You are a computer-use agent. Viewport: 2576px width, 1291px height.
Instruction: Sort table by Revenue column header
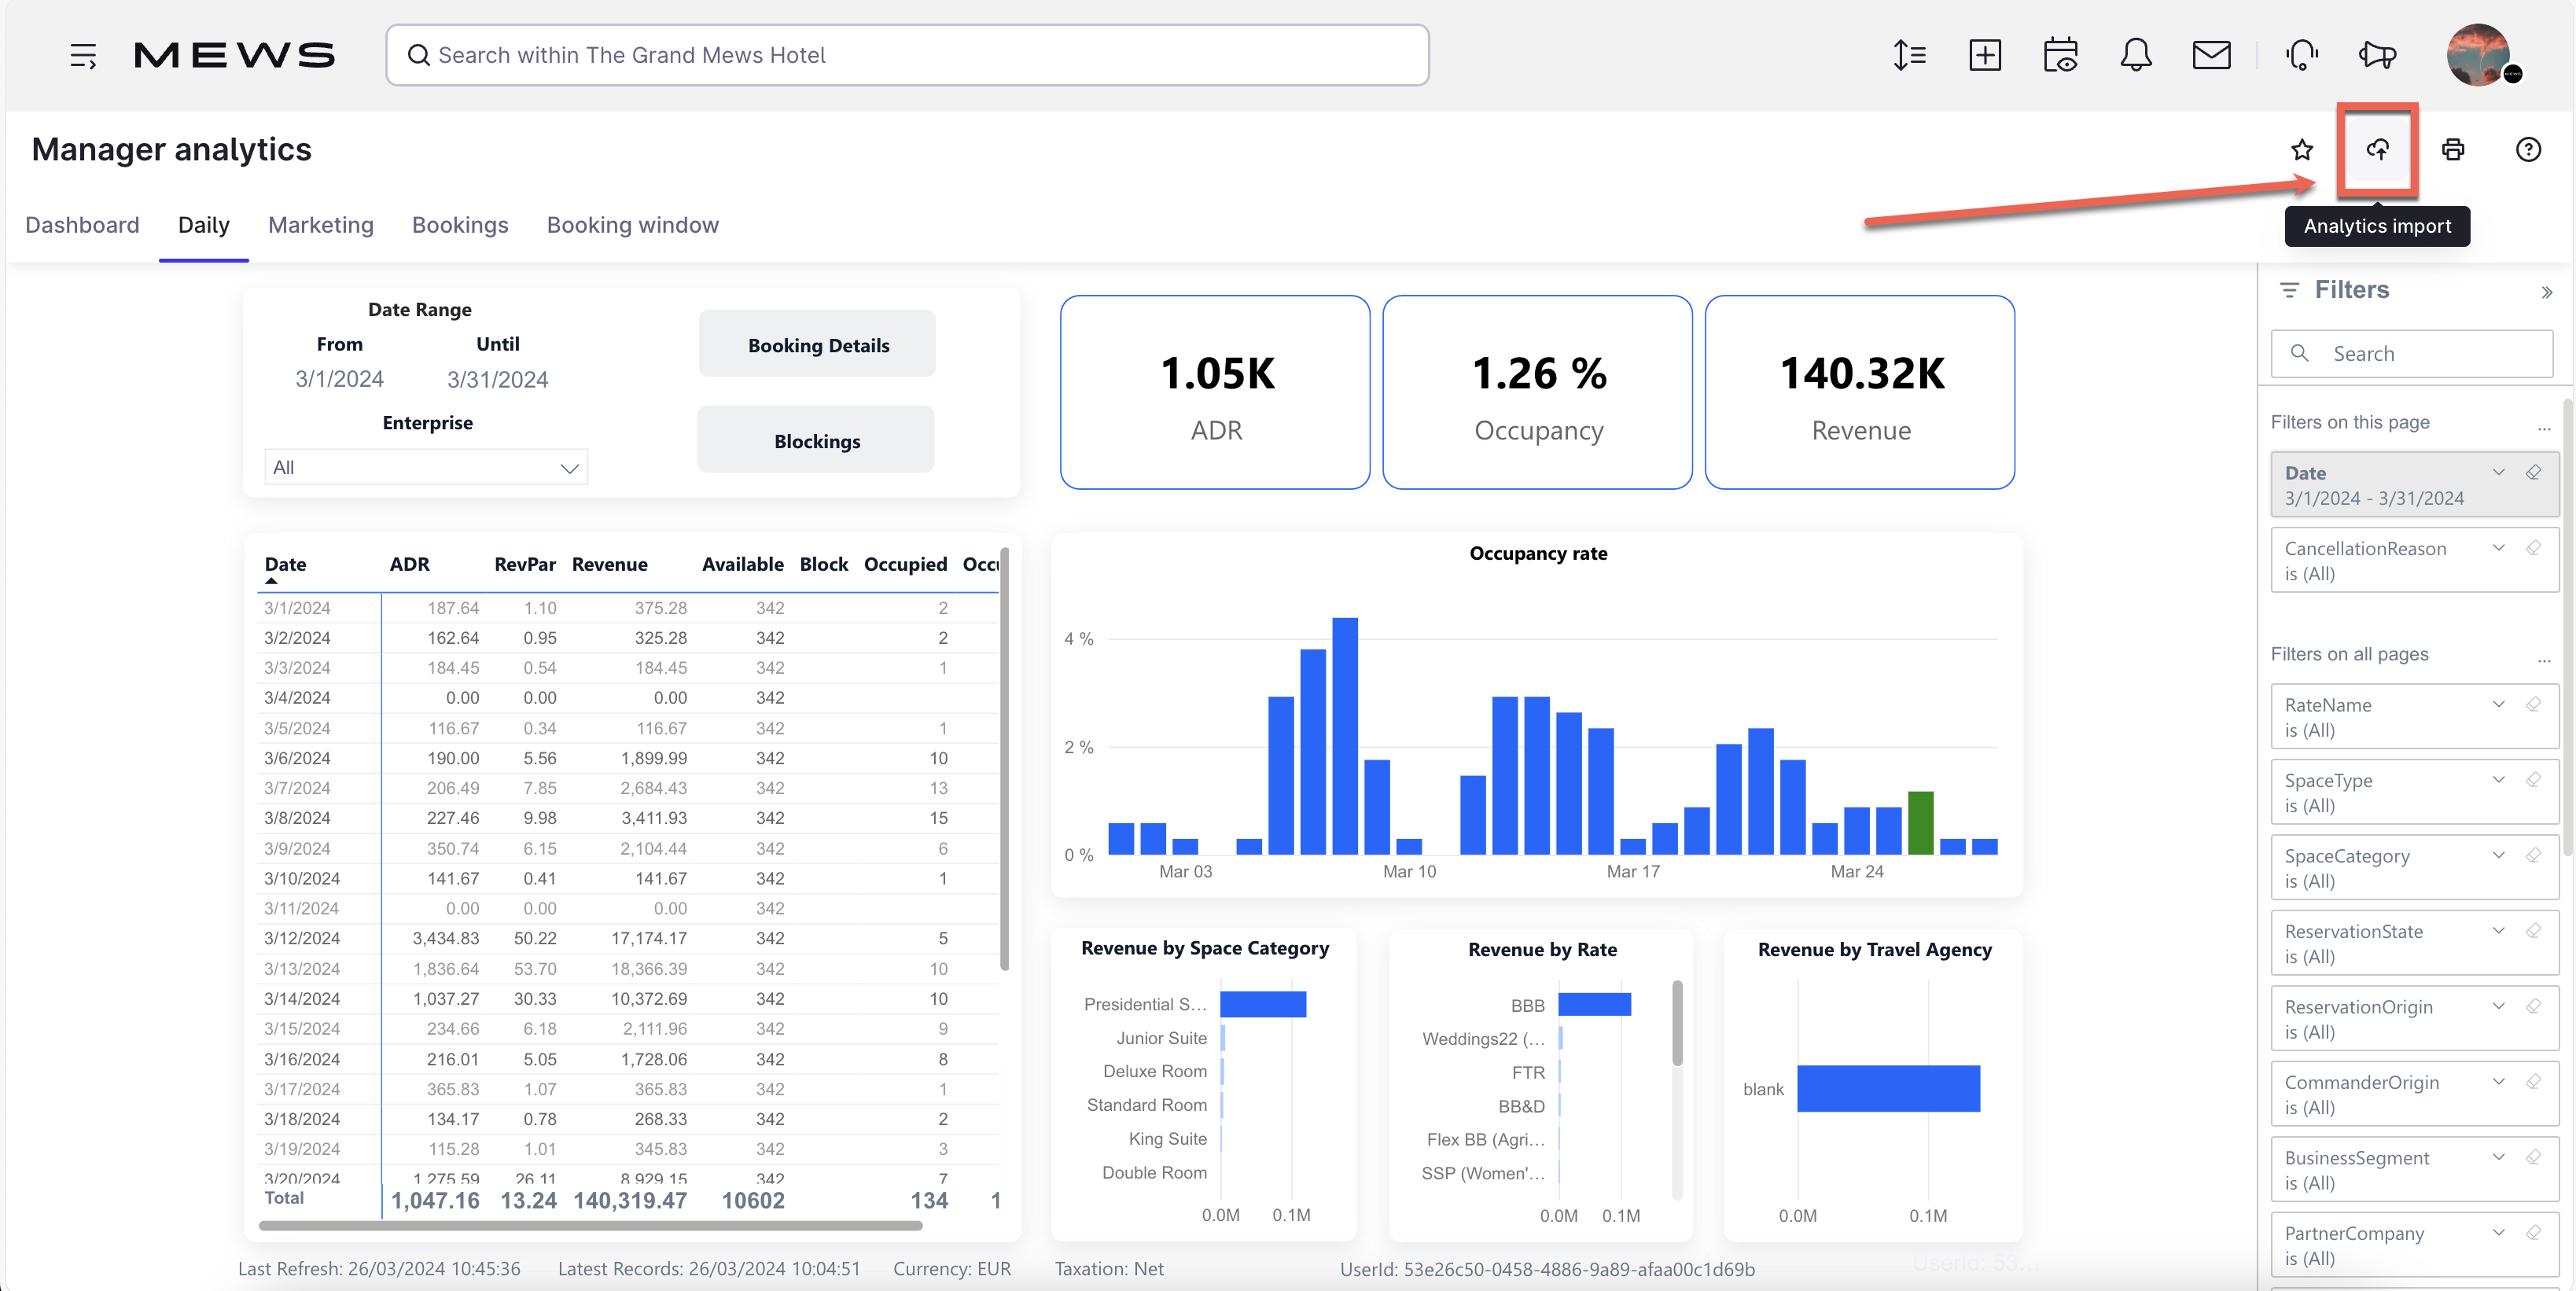pyautogui.click(x=610, y=564)
